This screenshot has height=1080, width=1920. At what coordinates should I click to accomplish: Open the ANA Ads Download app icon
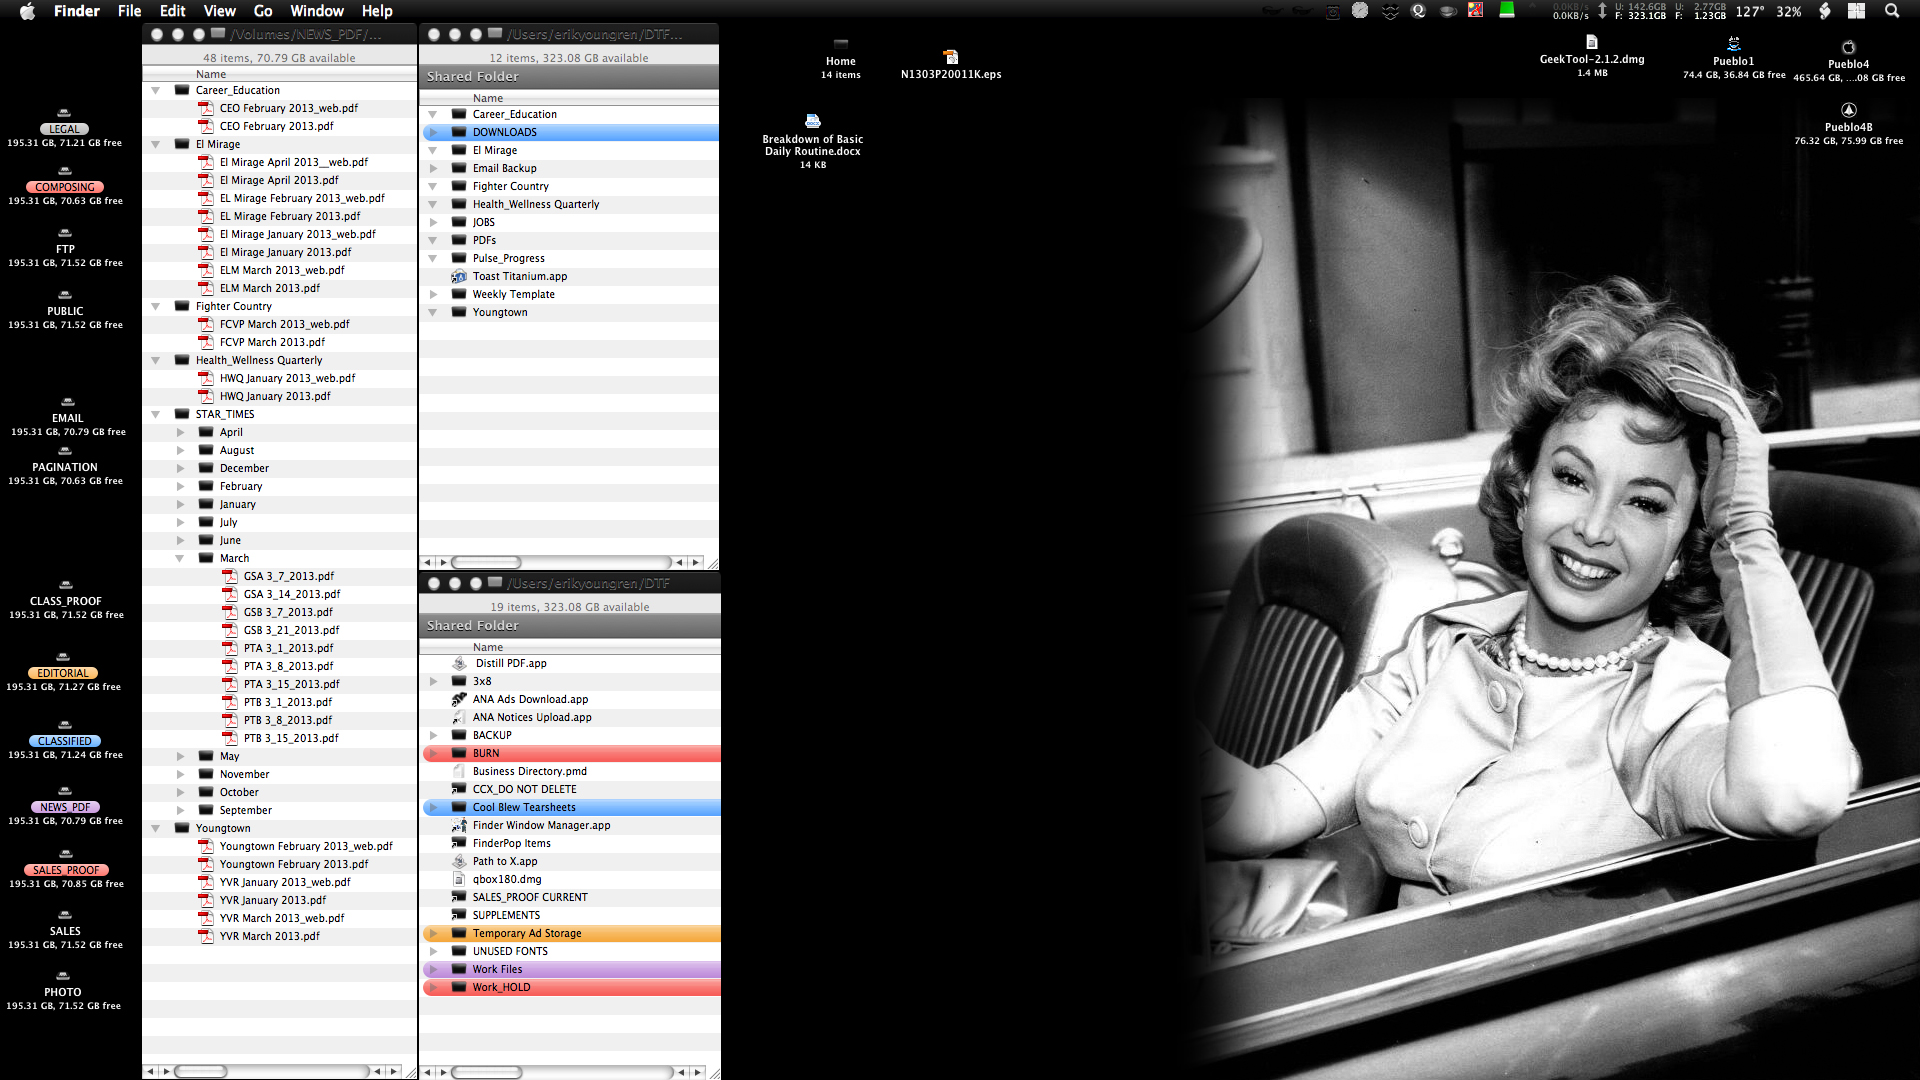[x=459, y=699]
